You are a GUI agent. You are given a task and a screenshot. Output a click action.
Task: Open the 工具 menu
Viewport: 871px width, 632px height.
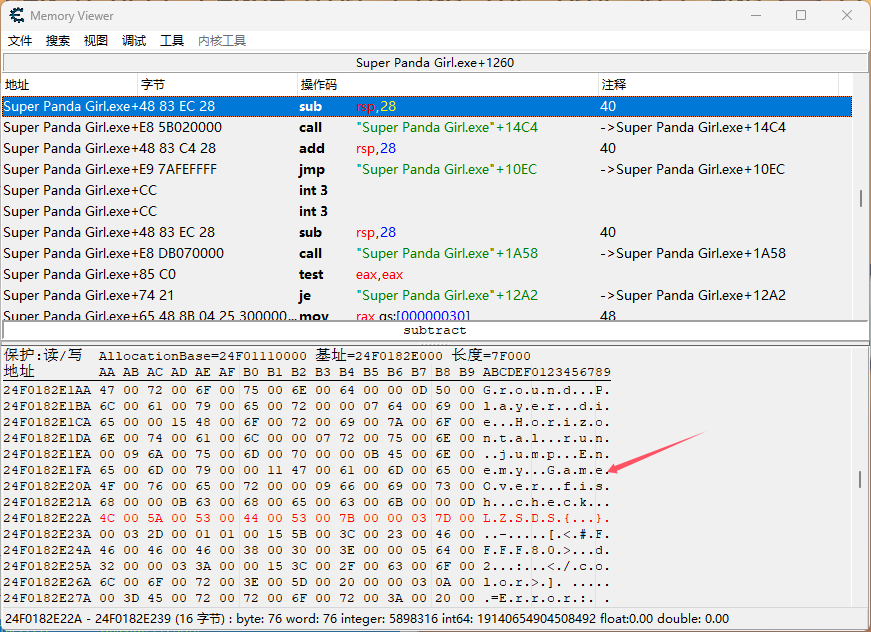172,41
